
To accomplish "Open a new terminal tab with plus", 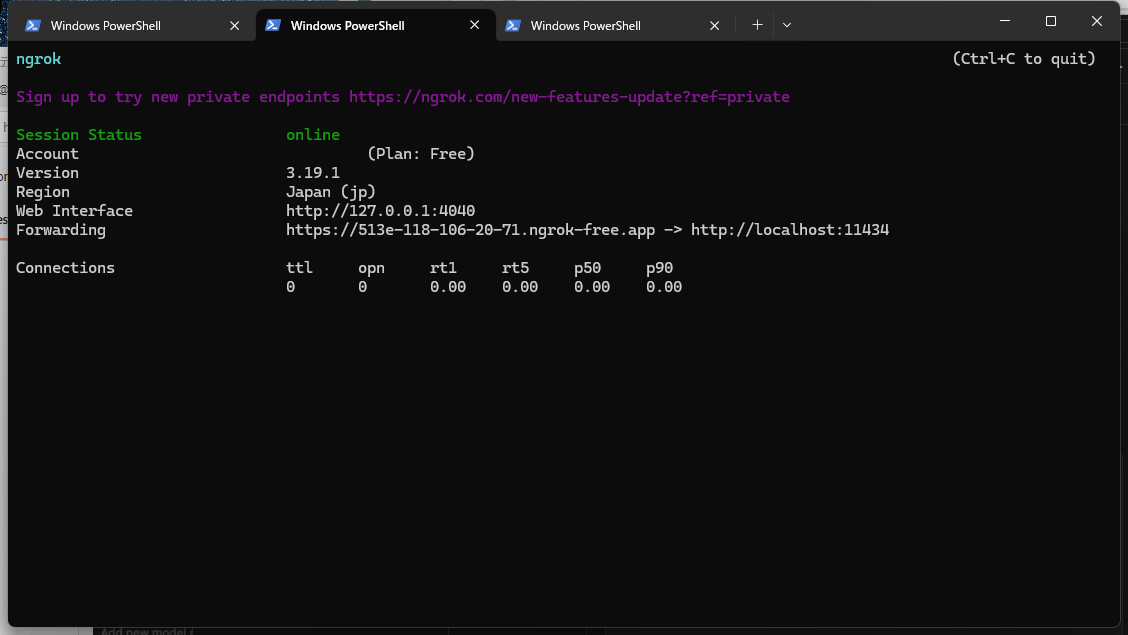I will [757, 25].
